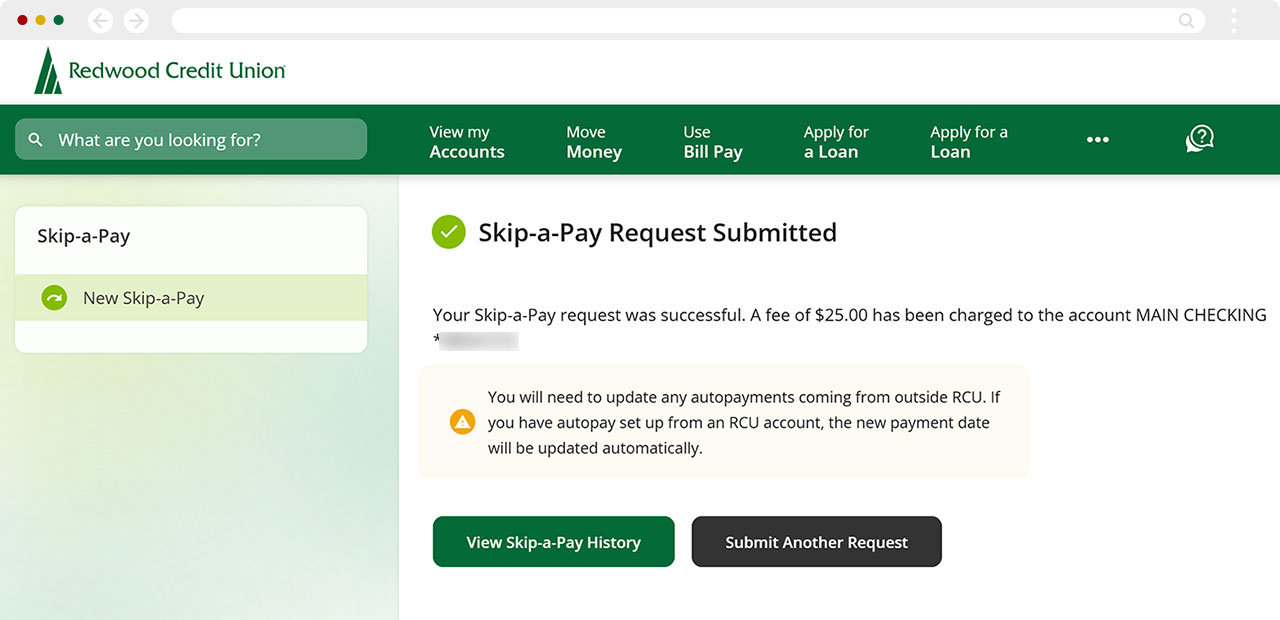The width and height of the screenshot is (1280, 620).
Task: Click the green success checkmark icon
Action: [449, 232]
